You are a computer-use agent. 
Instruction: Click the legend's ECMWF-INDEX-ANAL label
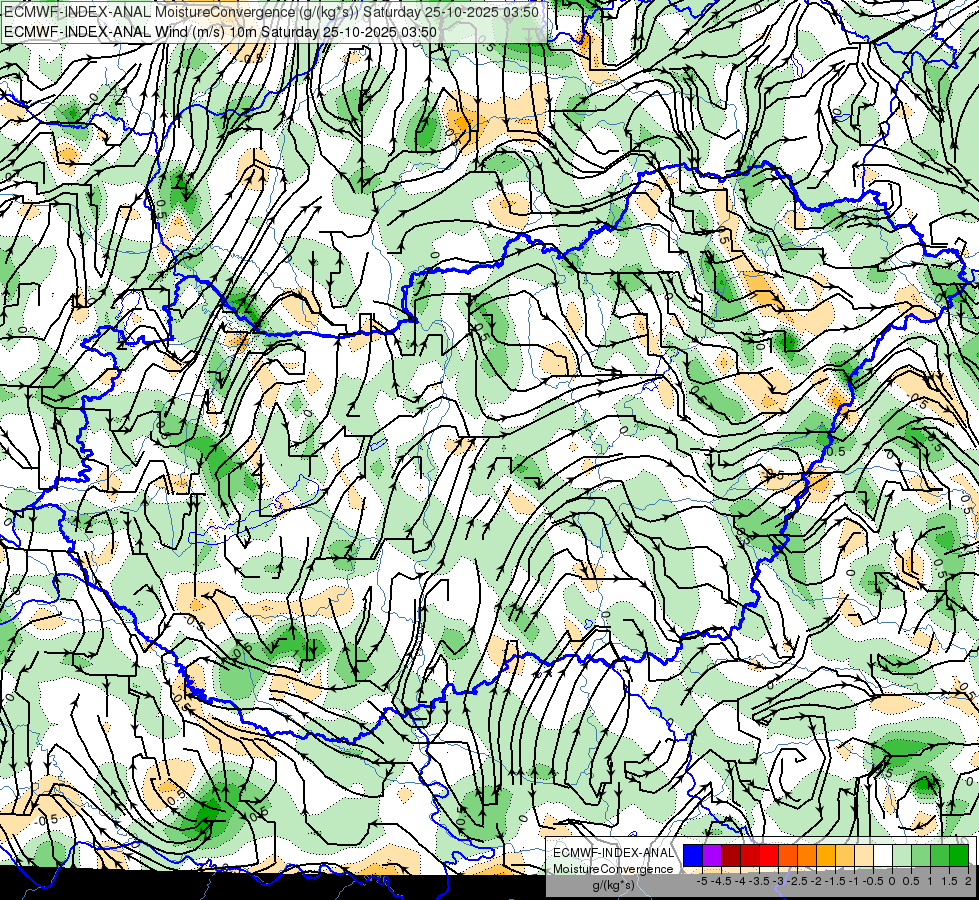tap(613, 853)
